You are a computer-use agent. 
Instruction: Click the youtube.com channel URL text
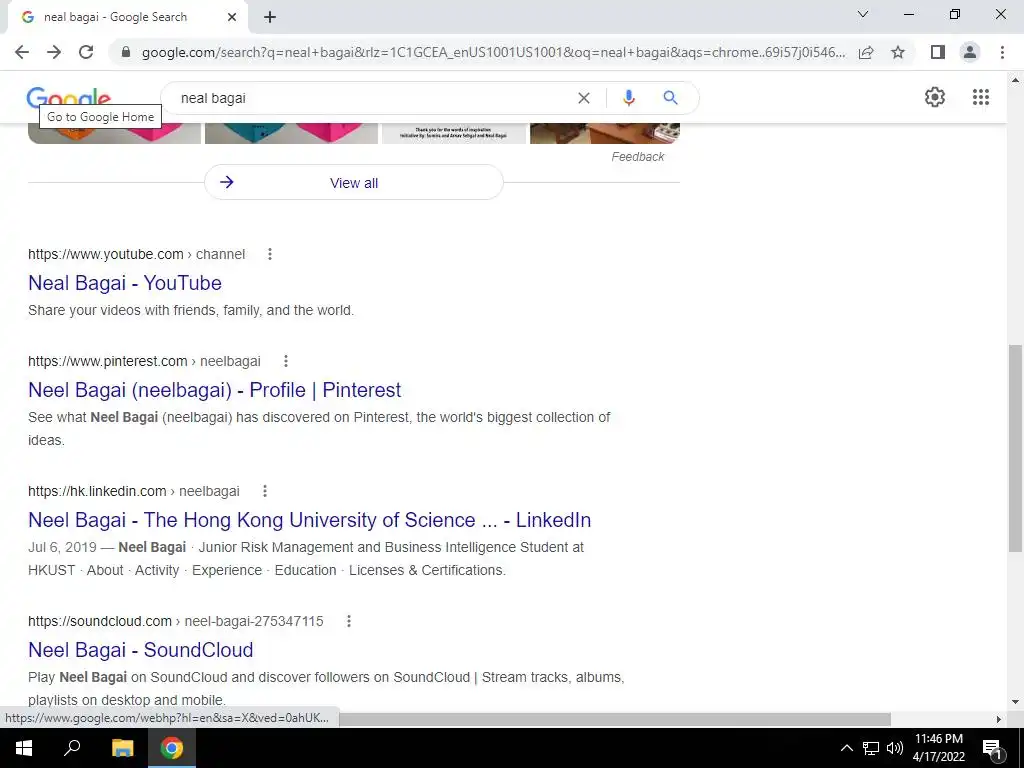pos(136,254)
